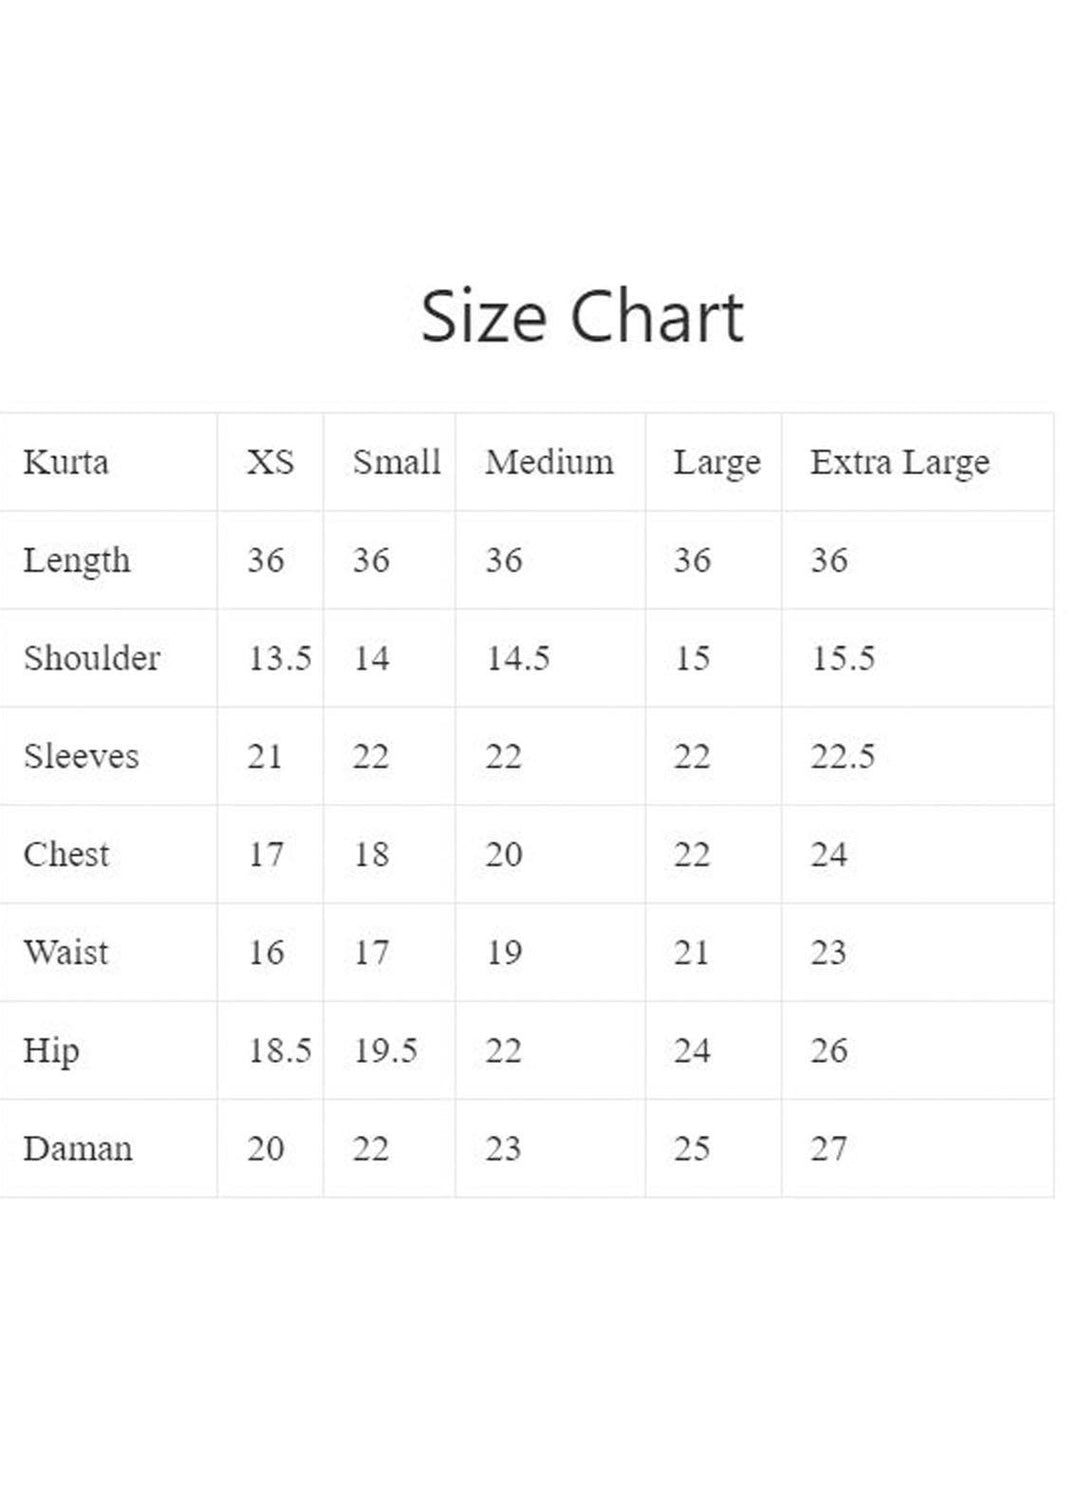Click the Medium column header
This screenshot has width=1080, height=1503.
point(549,462)
